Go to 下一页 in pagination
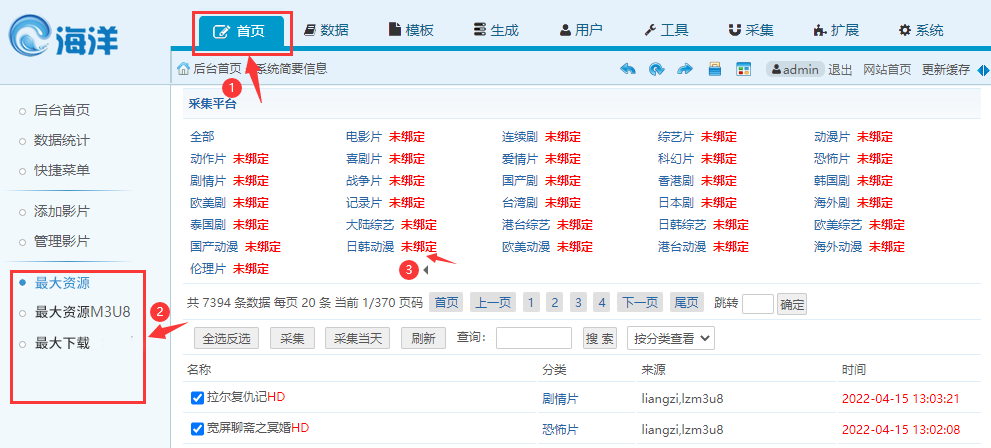This screenshot has width=991, height=448. (640, 303)
